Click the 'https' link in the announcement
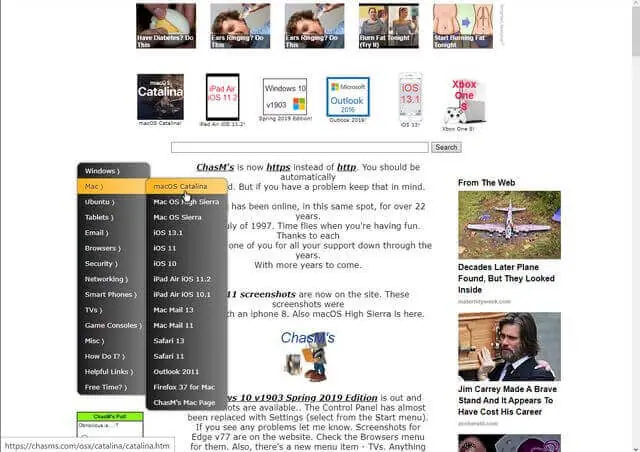Screen dimensions: 640x452 coord(278,167)
